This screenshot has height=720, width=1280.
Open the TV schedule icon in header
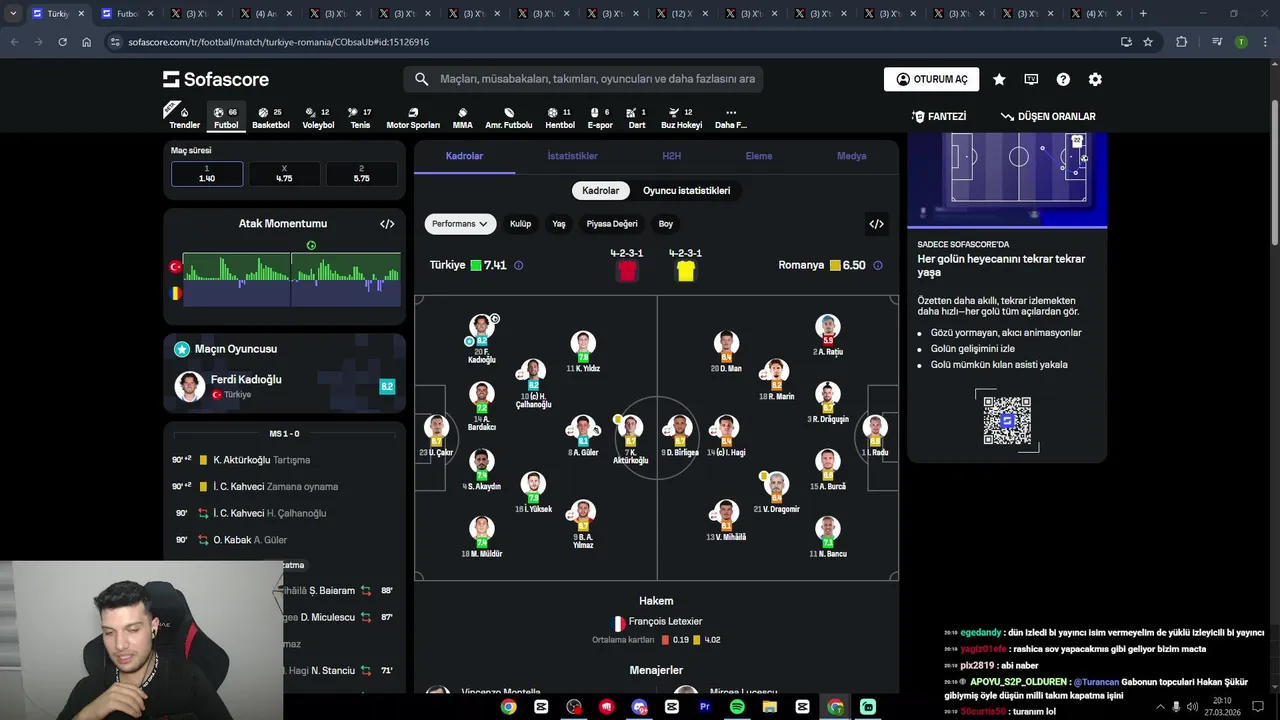point(1031,79)
